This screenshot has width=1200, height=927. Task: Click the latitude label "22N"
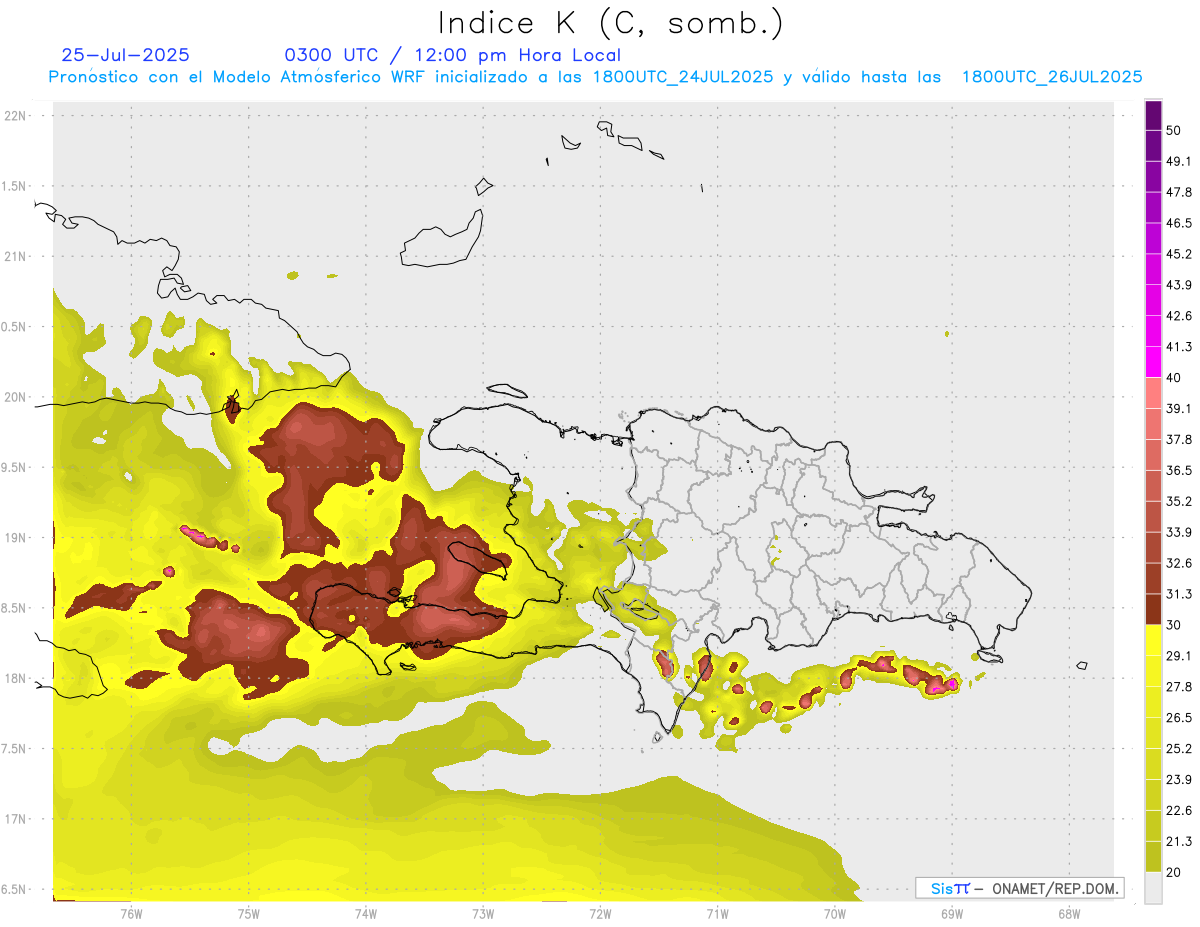(x=15, y=116)
